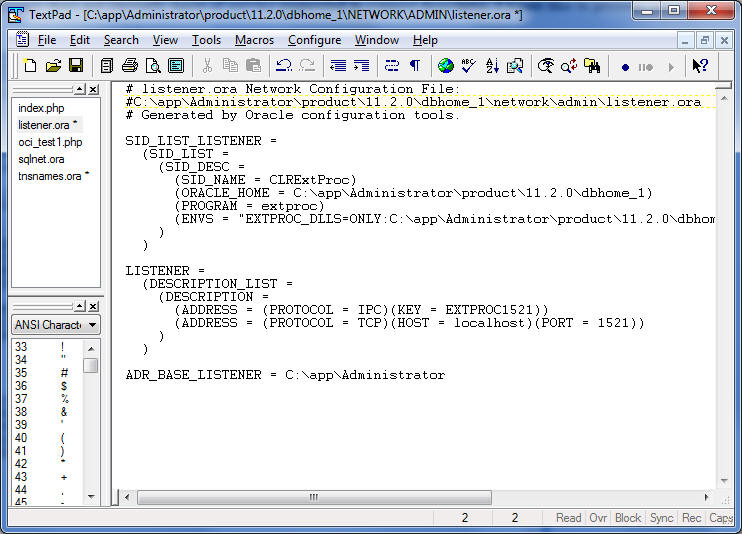Pin document selector panel toggle
This screenshot has height=534, width=742.
[80, 89]
